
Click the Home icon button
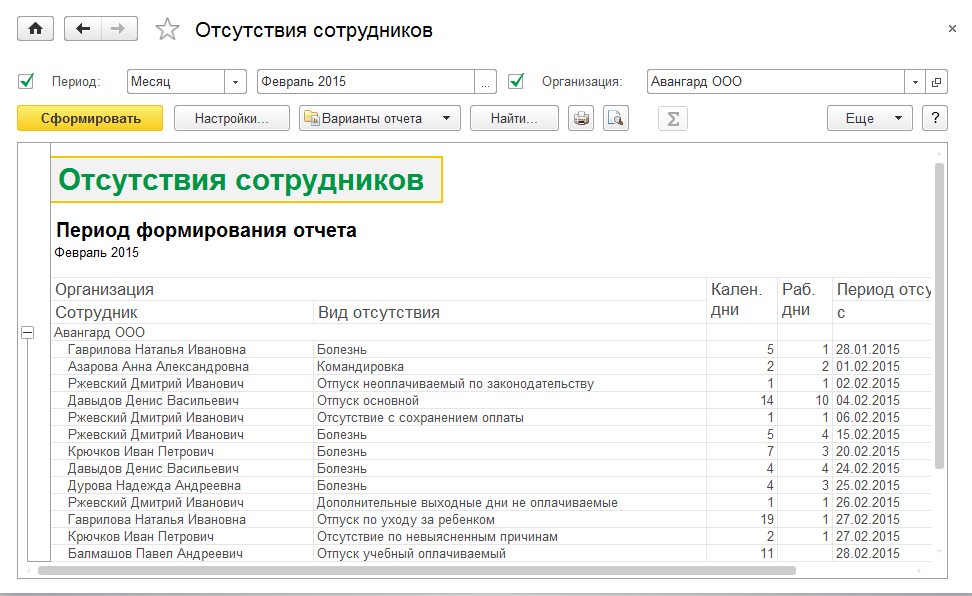(35, 29)
